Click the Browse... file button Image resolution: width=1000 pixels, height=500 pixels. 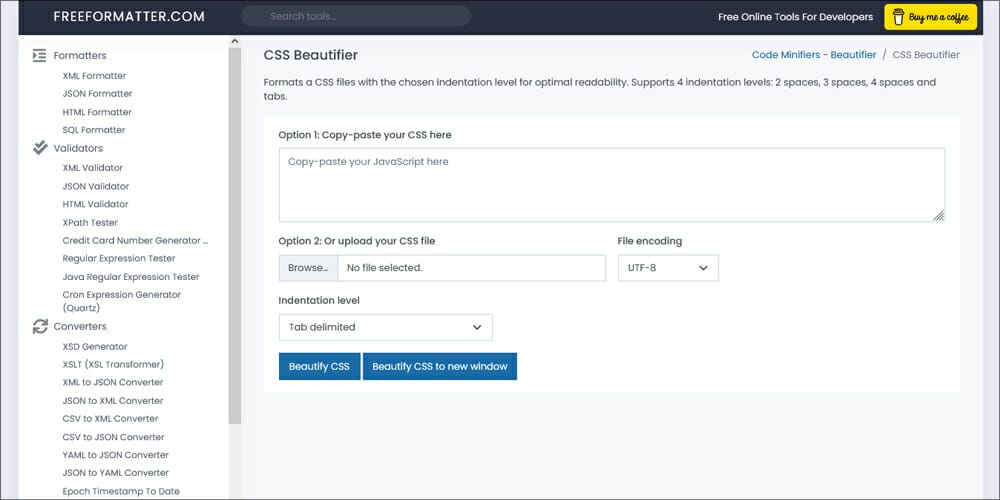coord(308,268)
